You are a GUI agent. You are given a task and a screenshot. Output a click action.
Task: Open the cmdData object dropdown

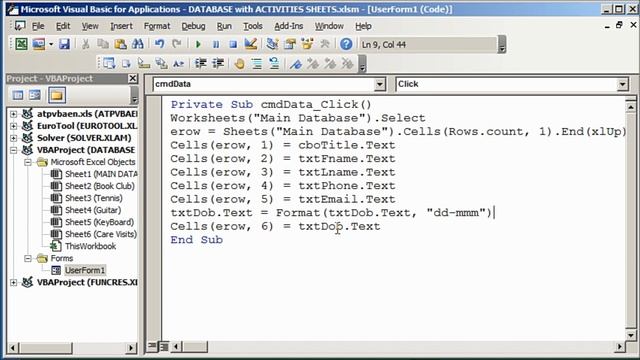(380, 84)
